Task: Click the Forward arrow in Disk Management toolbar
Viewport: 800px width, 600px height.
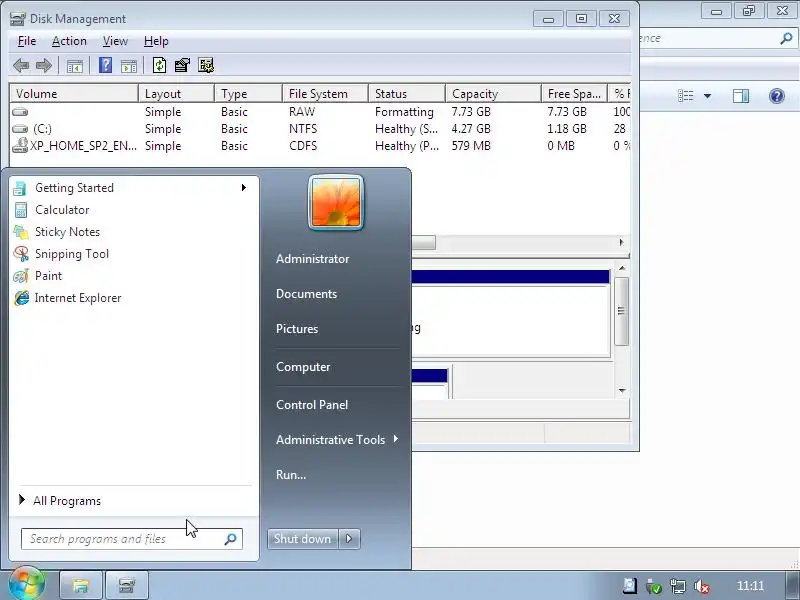Action: coord(44,65)
